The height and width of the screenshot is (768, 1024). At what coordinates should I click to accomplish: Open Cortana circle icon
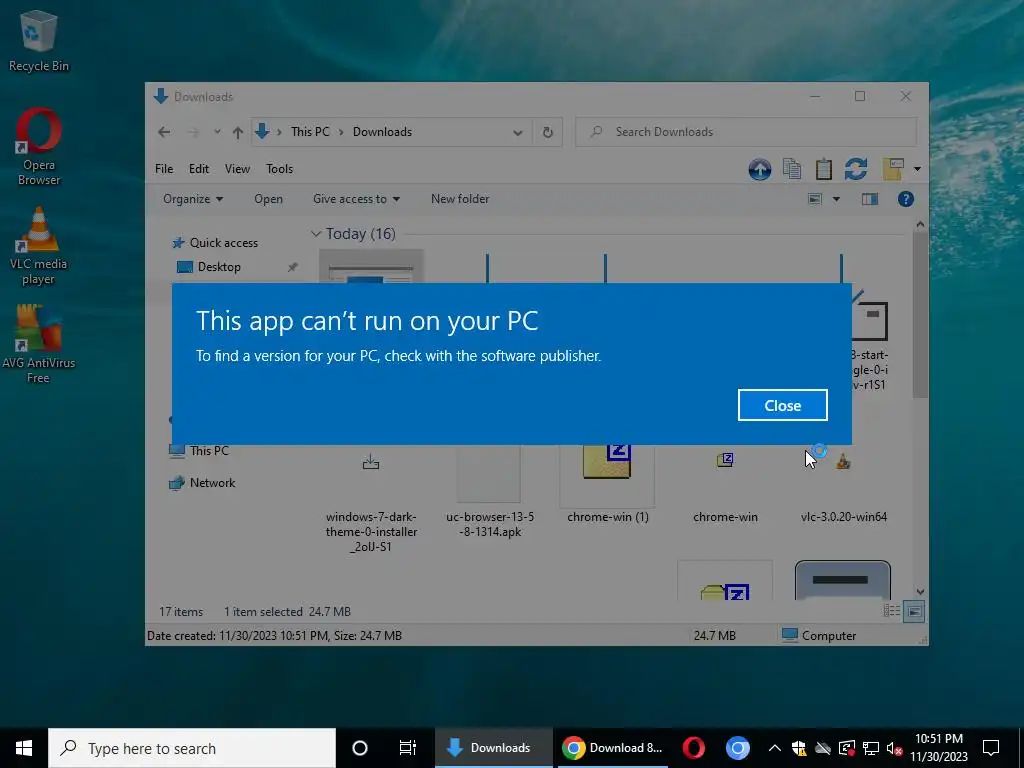point(360,748)
